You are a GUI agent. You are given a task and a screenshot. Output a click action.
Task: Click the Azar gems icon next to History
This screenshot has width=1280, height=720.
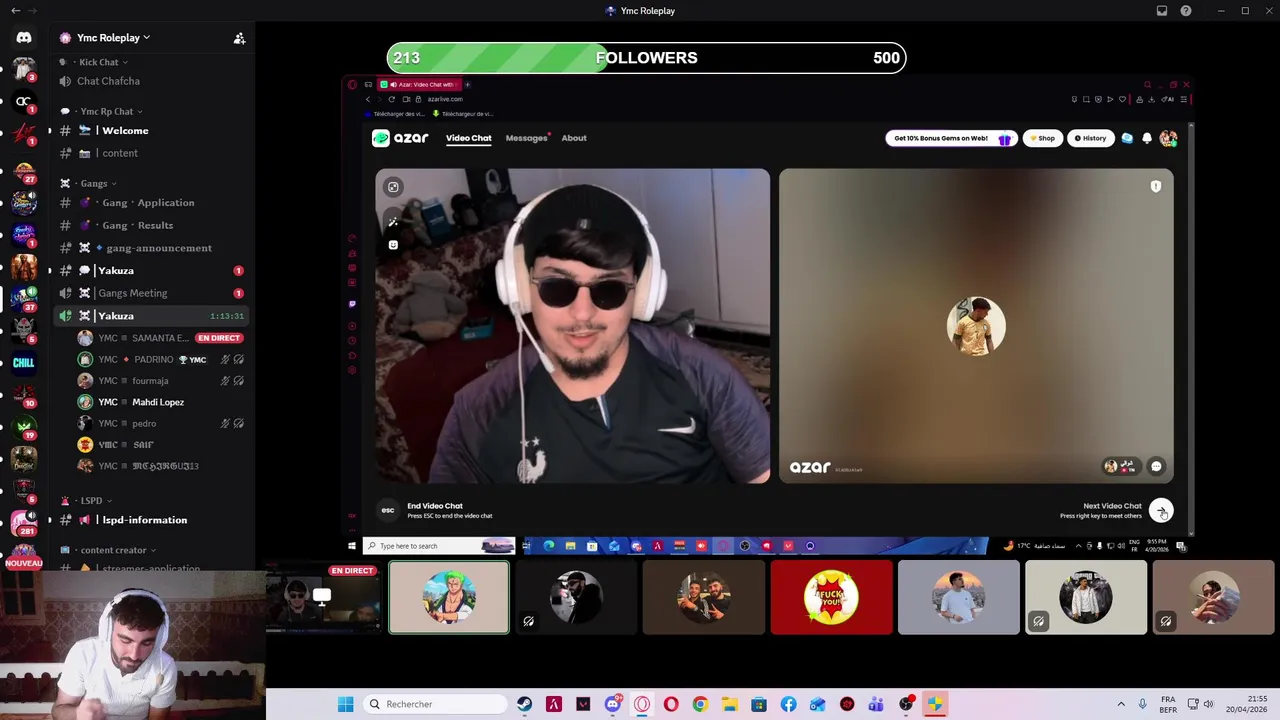(x=1127, y=138)
